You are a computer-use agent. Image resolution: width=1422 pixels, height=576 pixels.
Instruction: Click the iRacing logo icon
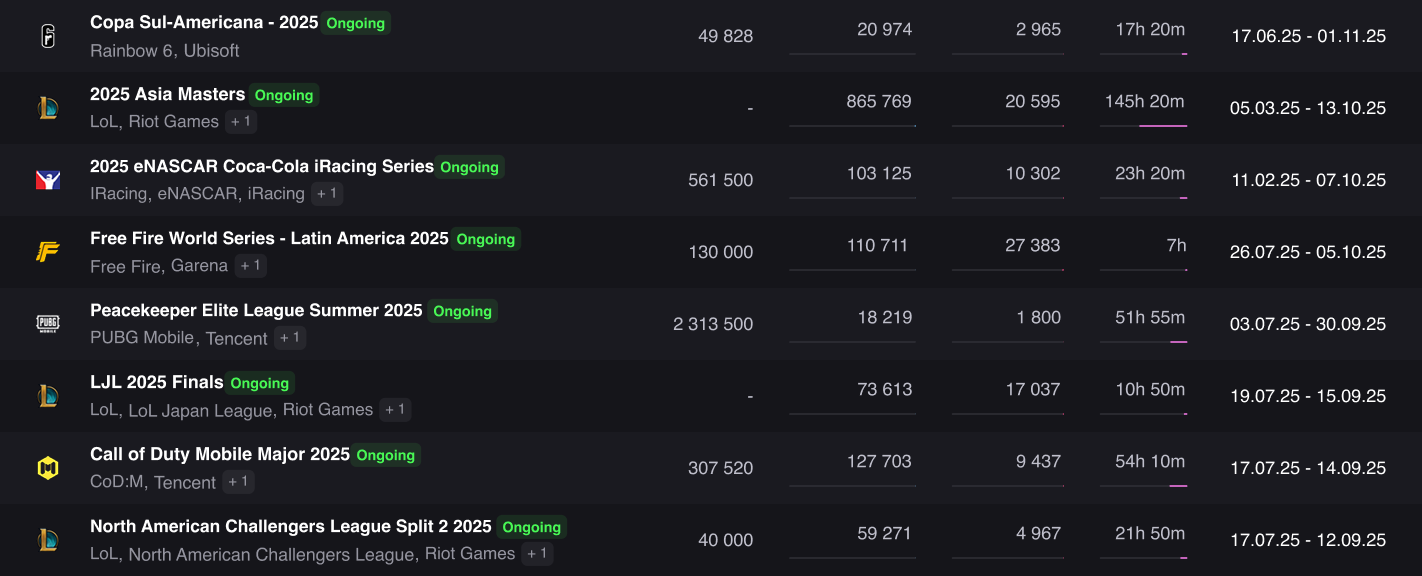click(x=48, y=180)
